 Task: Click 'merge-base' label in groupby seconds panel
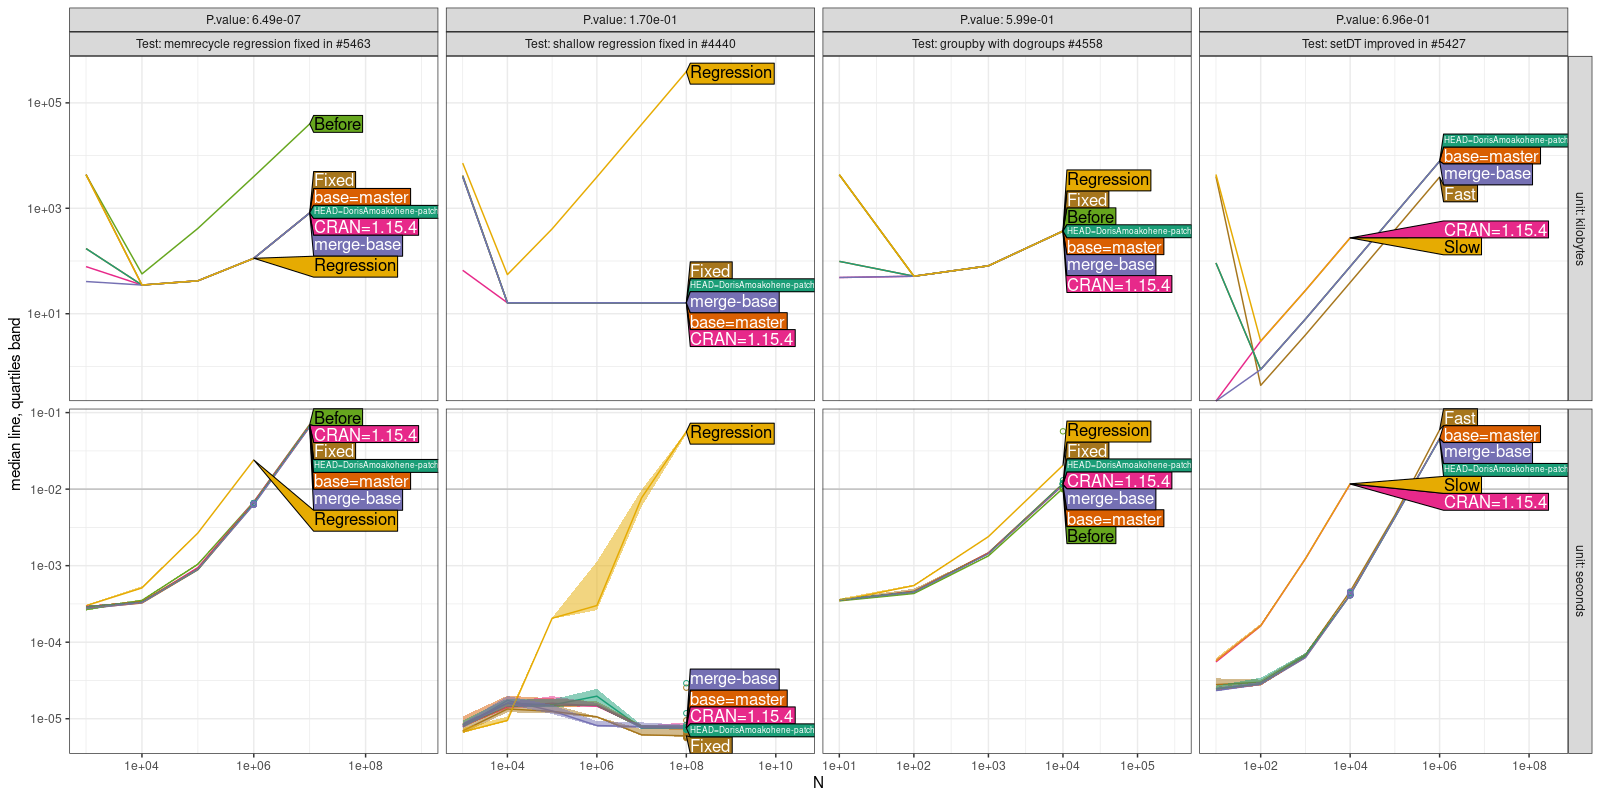coord(1110,499)
